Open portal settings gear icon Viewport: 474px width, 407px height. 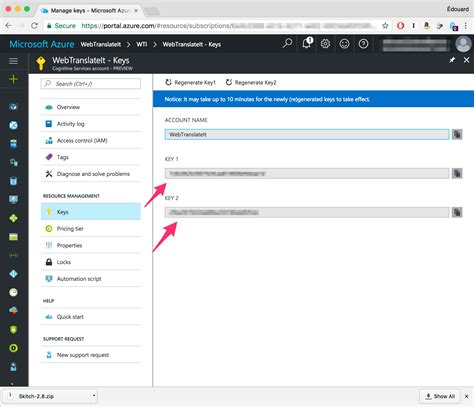[x=325, y=44]
